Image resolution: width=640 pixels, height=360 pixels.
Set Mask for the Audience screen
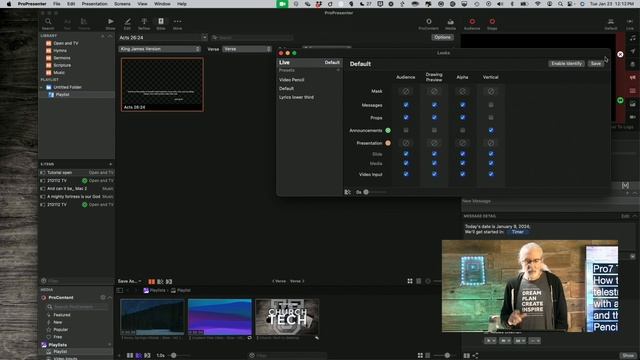tap(406, 91)
